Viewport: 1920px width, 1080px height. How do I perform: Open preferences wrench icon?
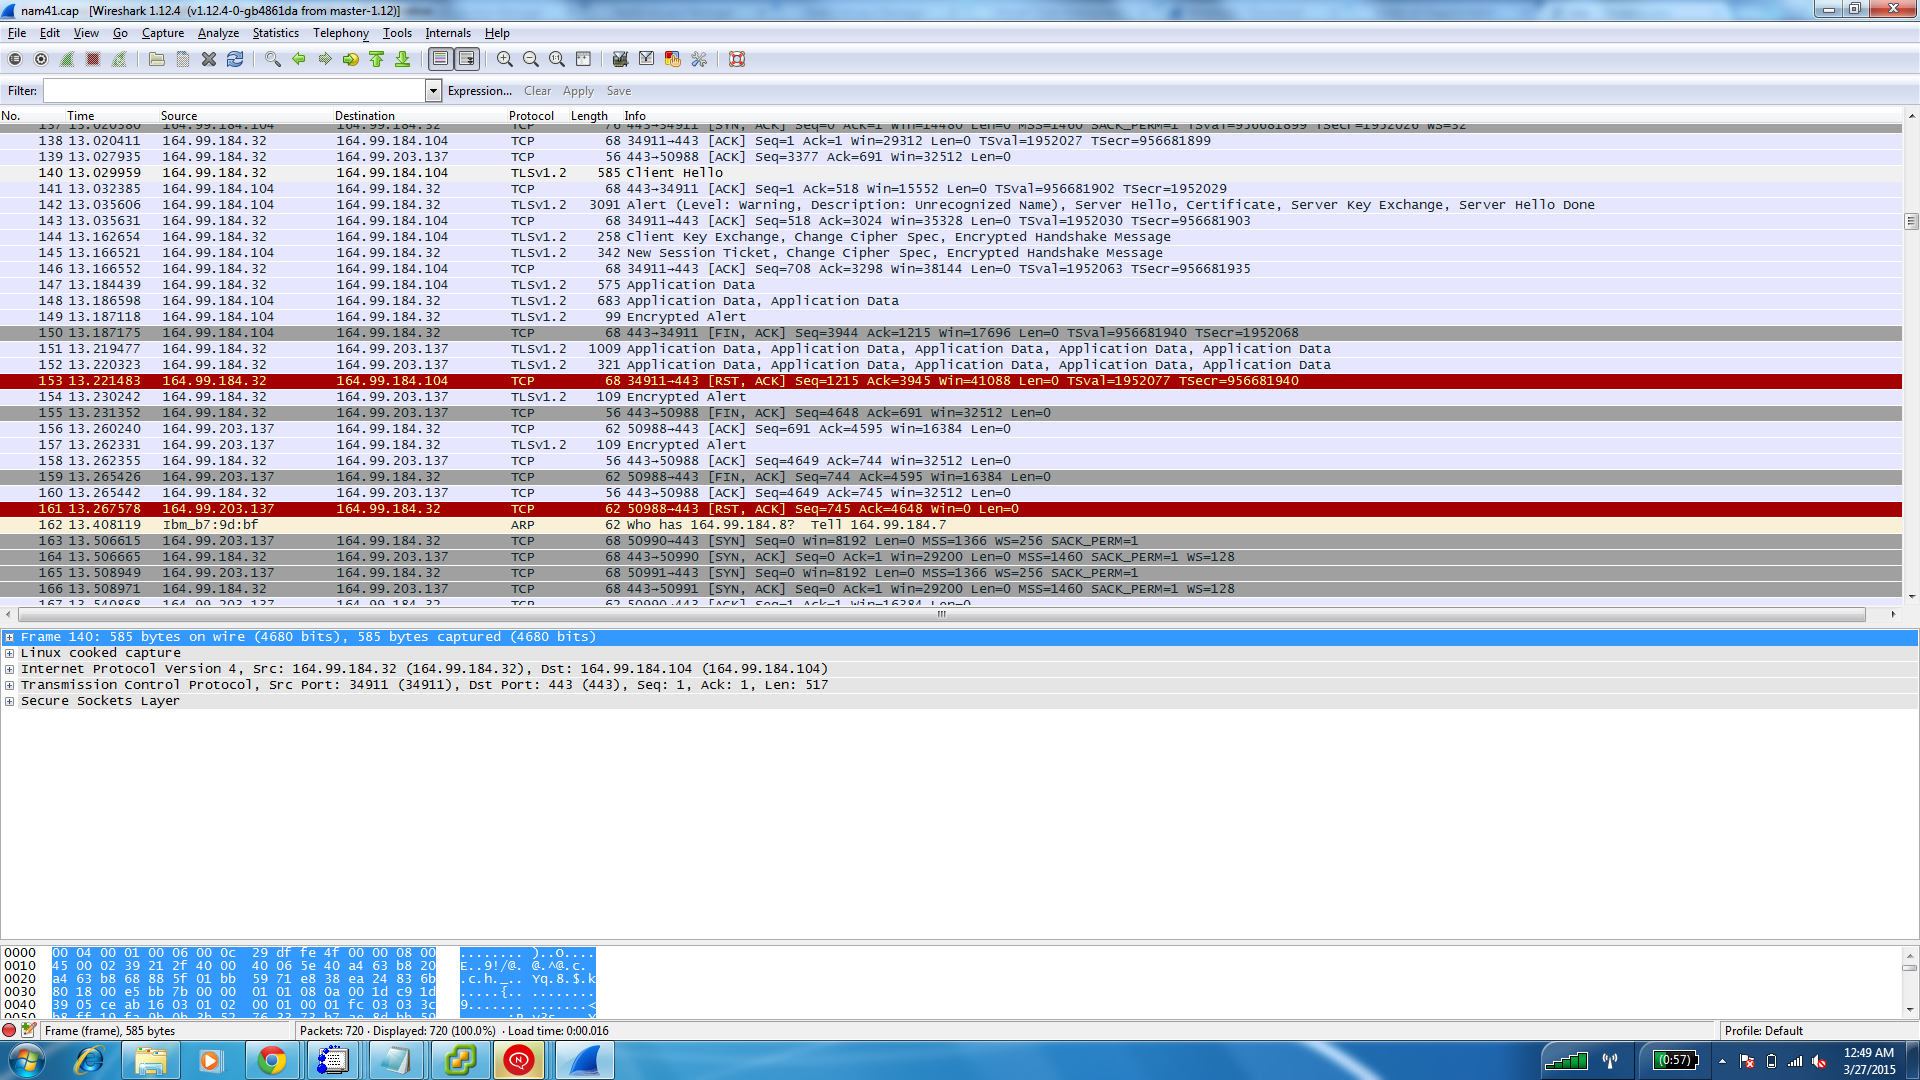[x=699, y=60]
